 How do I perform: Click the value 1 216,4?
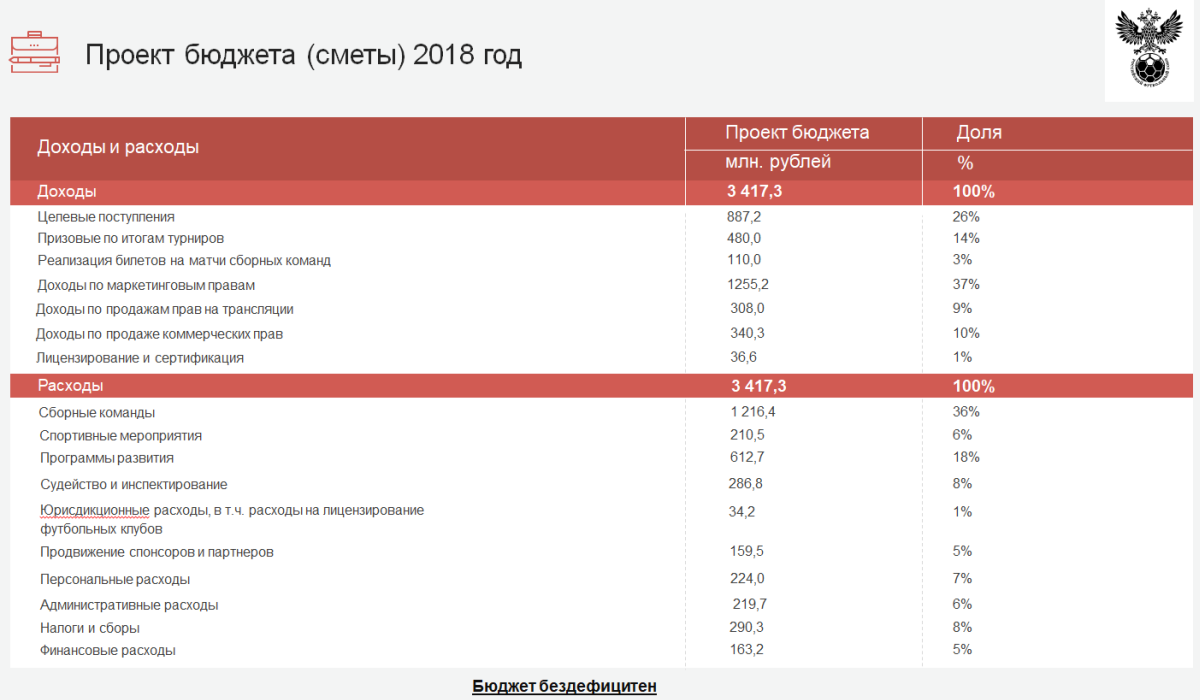point(752,412)
